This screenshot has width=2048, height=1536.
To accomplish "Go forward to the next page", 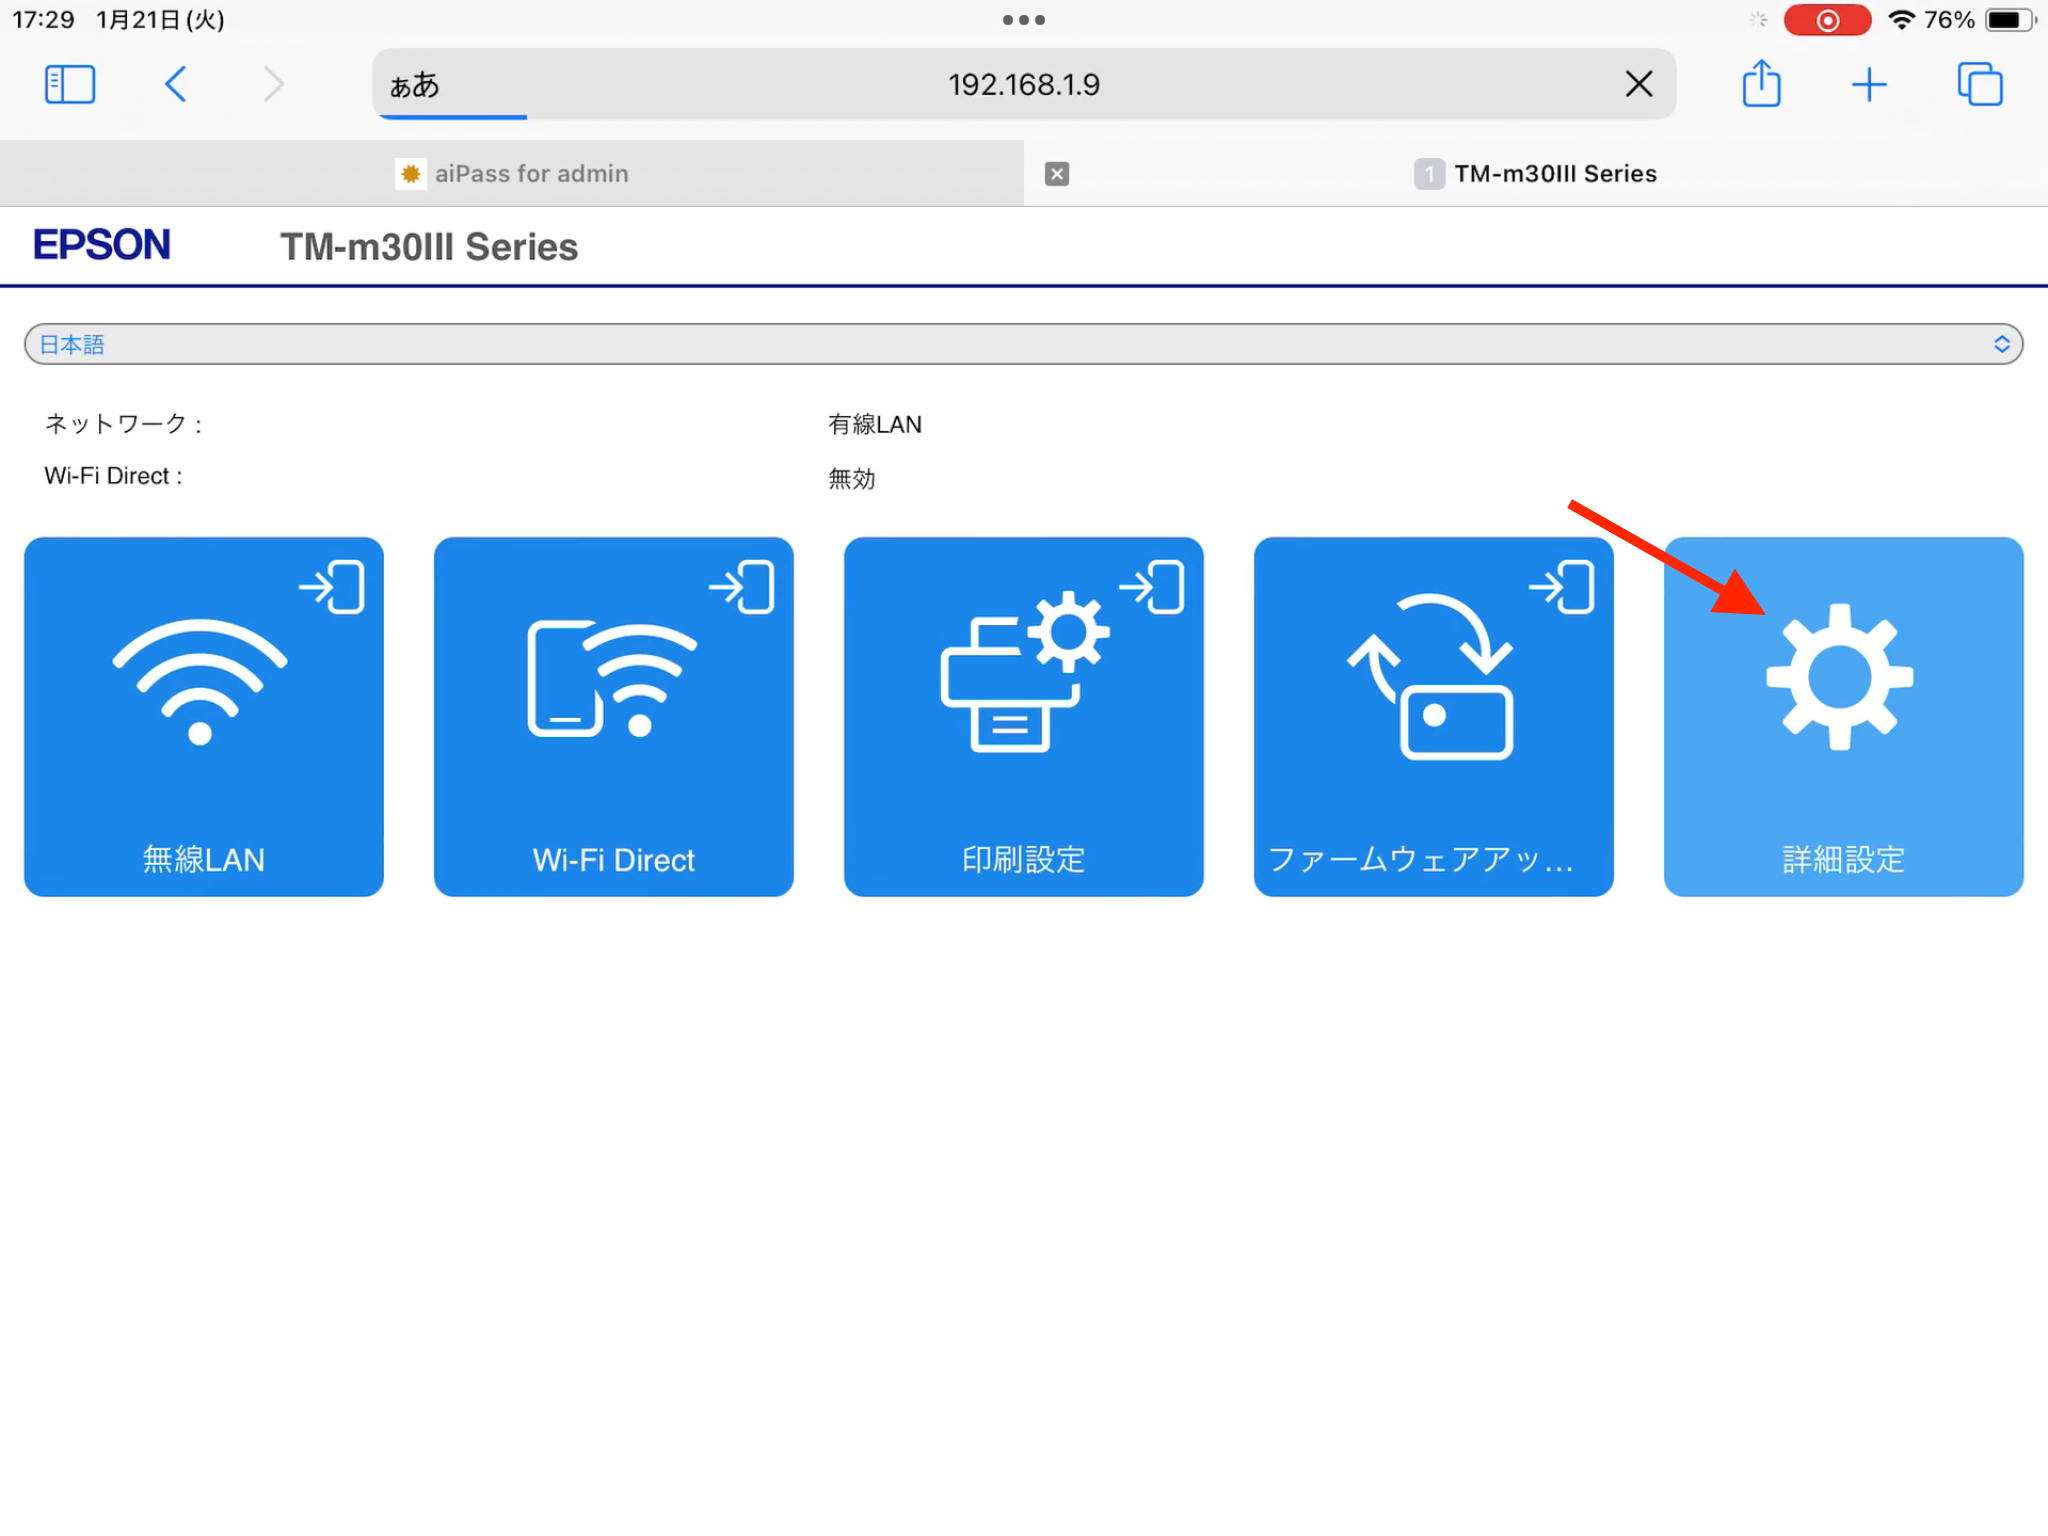I will [x=274, y=84].
